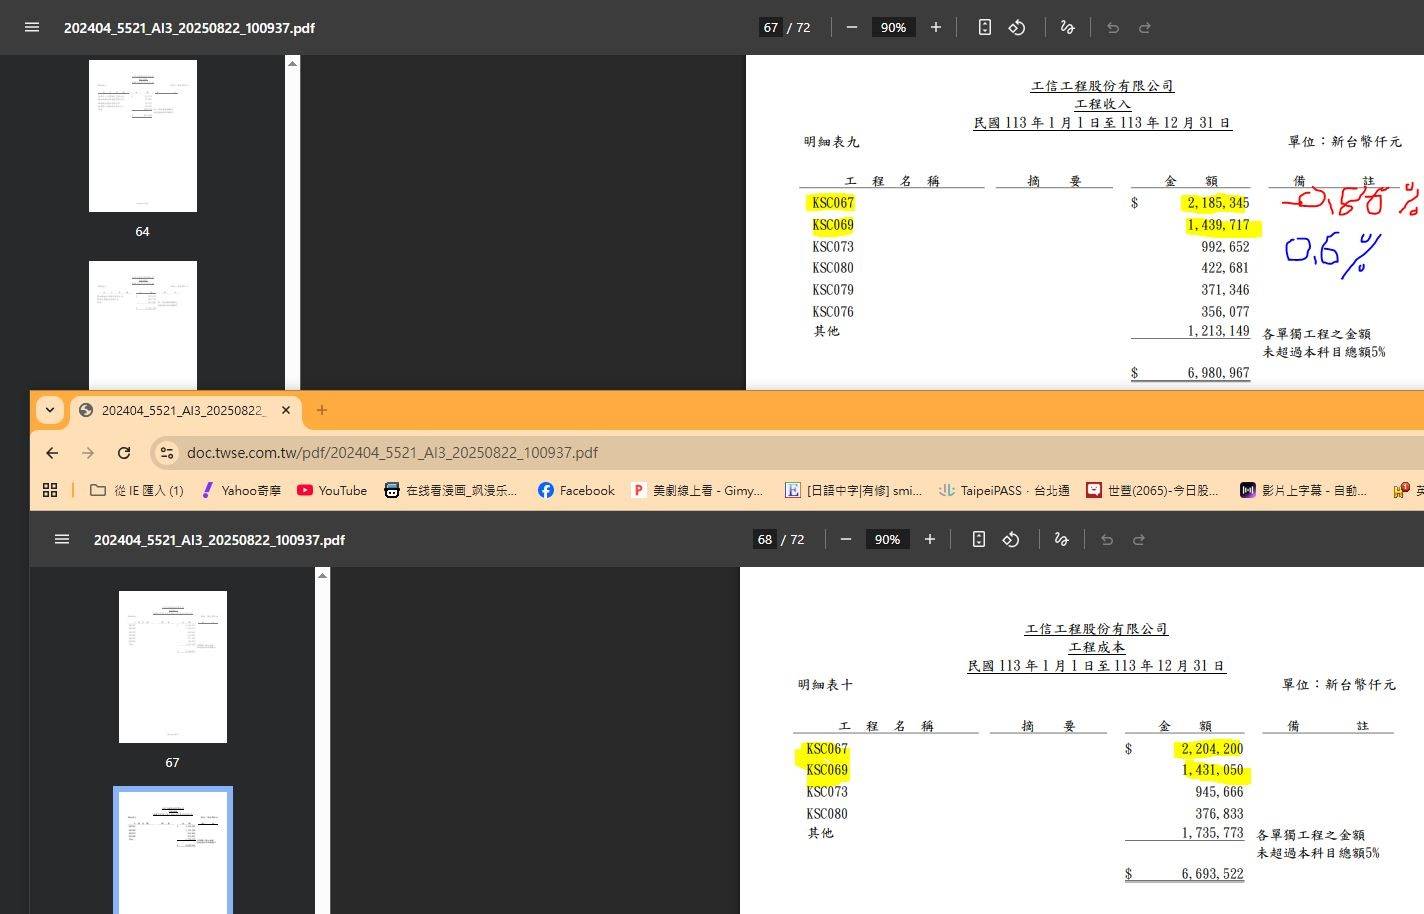Zoom out in the upper PDF toolbar
The width and height of the screenshot is (1424, 914).
click(852, 27)
